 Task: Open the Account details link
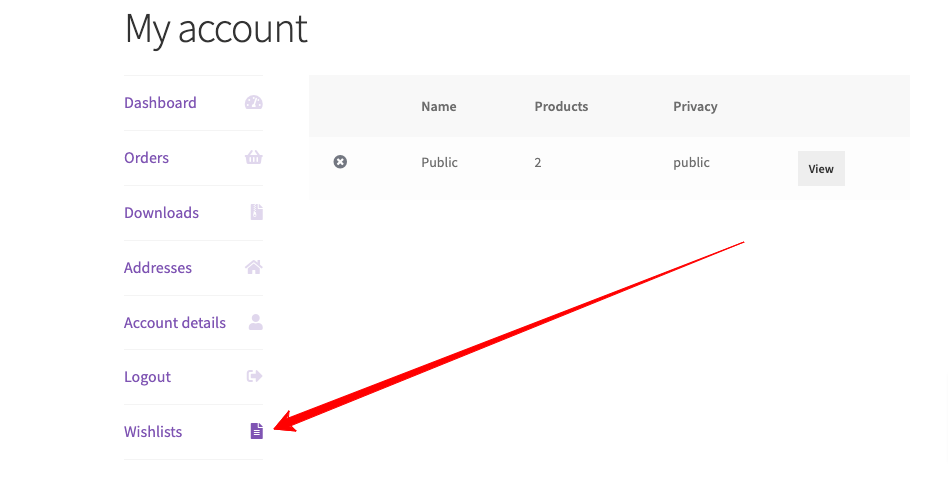175,323
